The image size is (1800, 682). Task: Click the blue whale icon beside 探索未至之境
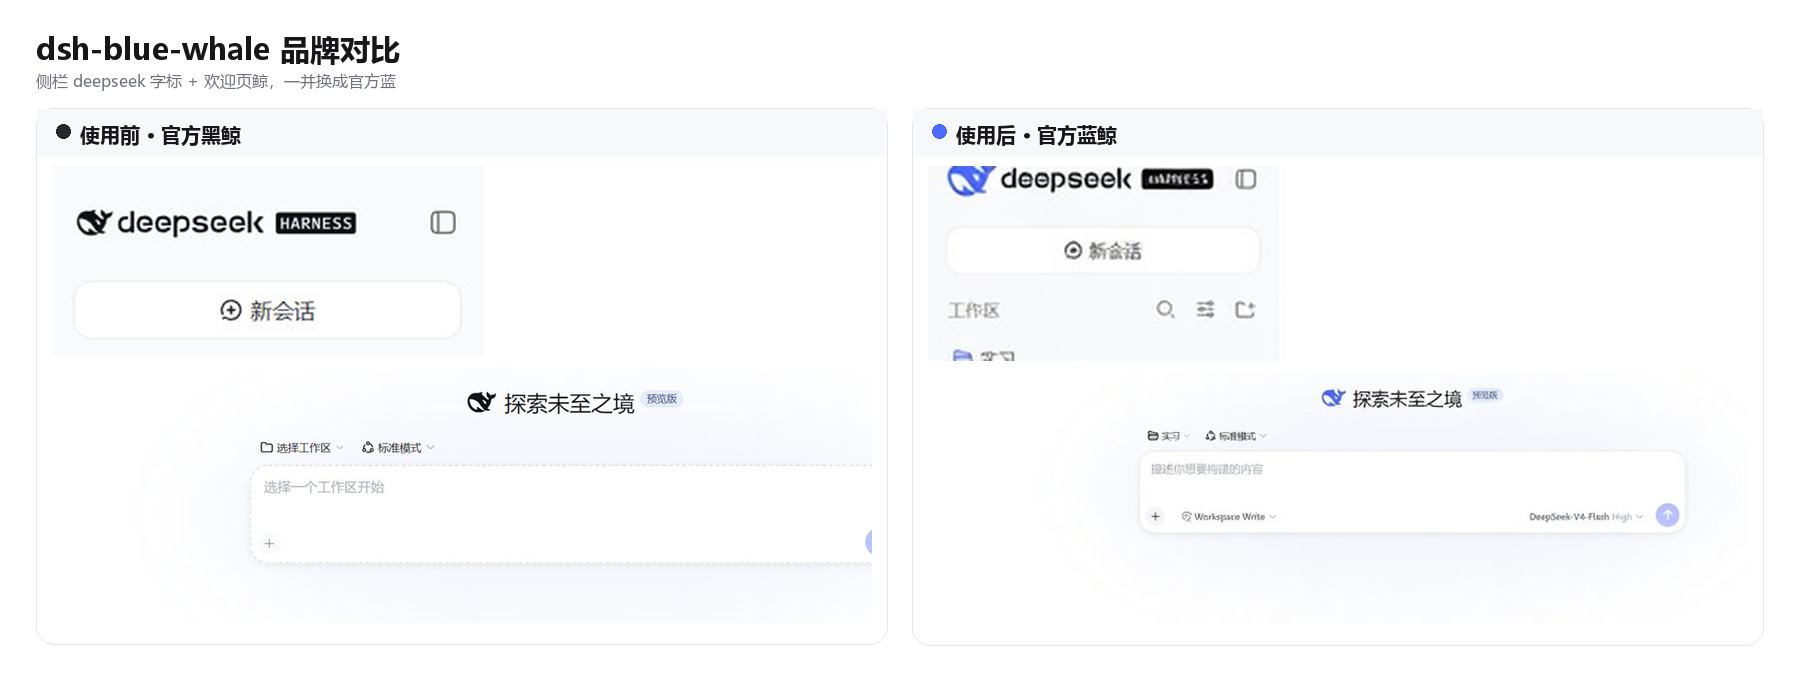[x=1333, y=398]
